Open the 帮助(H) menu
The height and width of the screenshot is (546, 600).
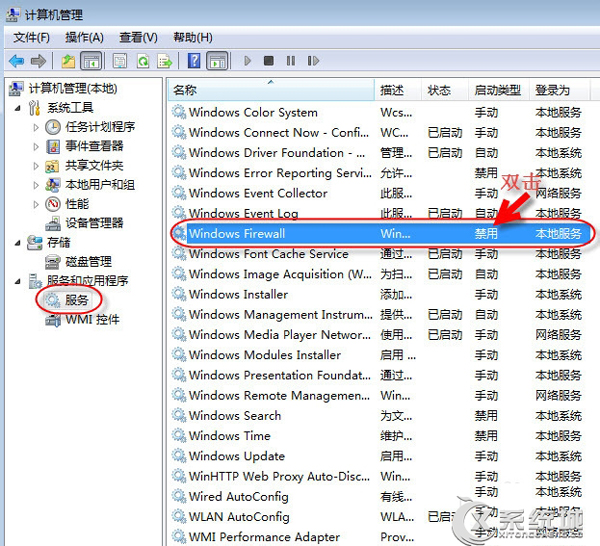click(193, 37)
